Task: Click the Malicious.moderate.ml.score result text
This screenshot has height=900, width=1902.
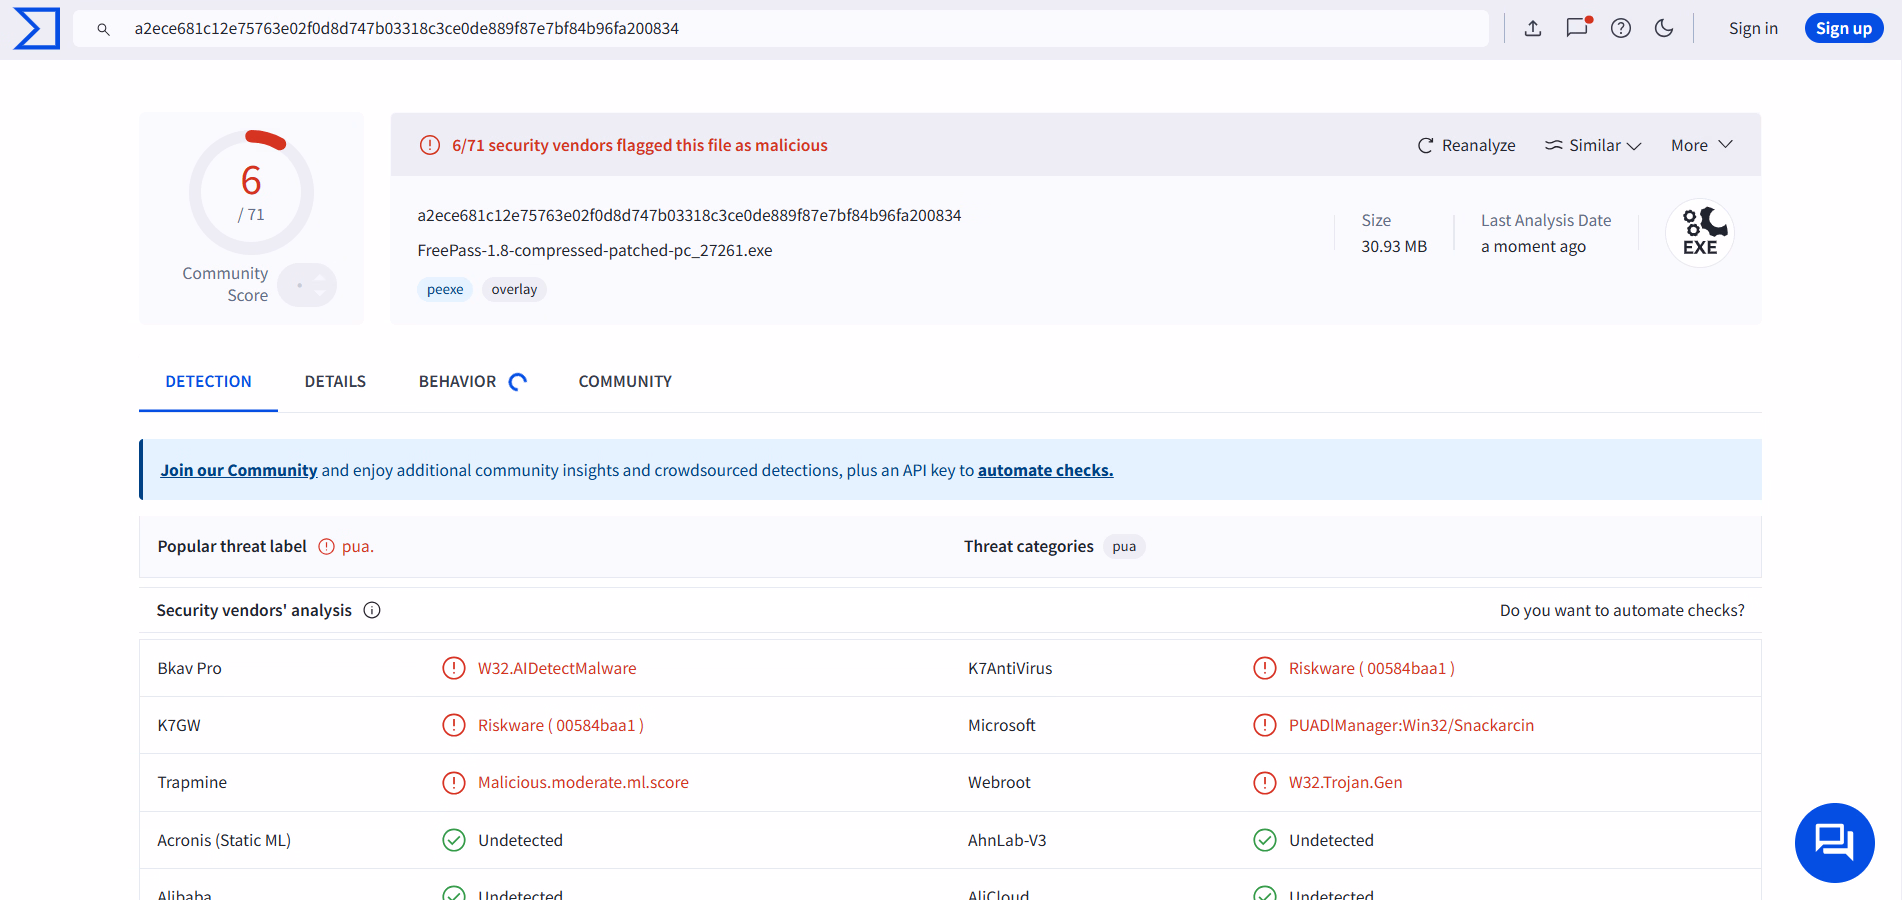Action: (583, 782)
